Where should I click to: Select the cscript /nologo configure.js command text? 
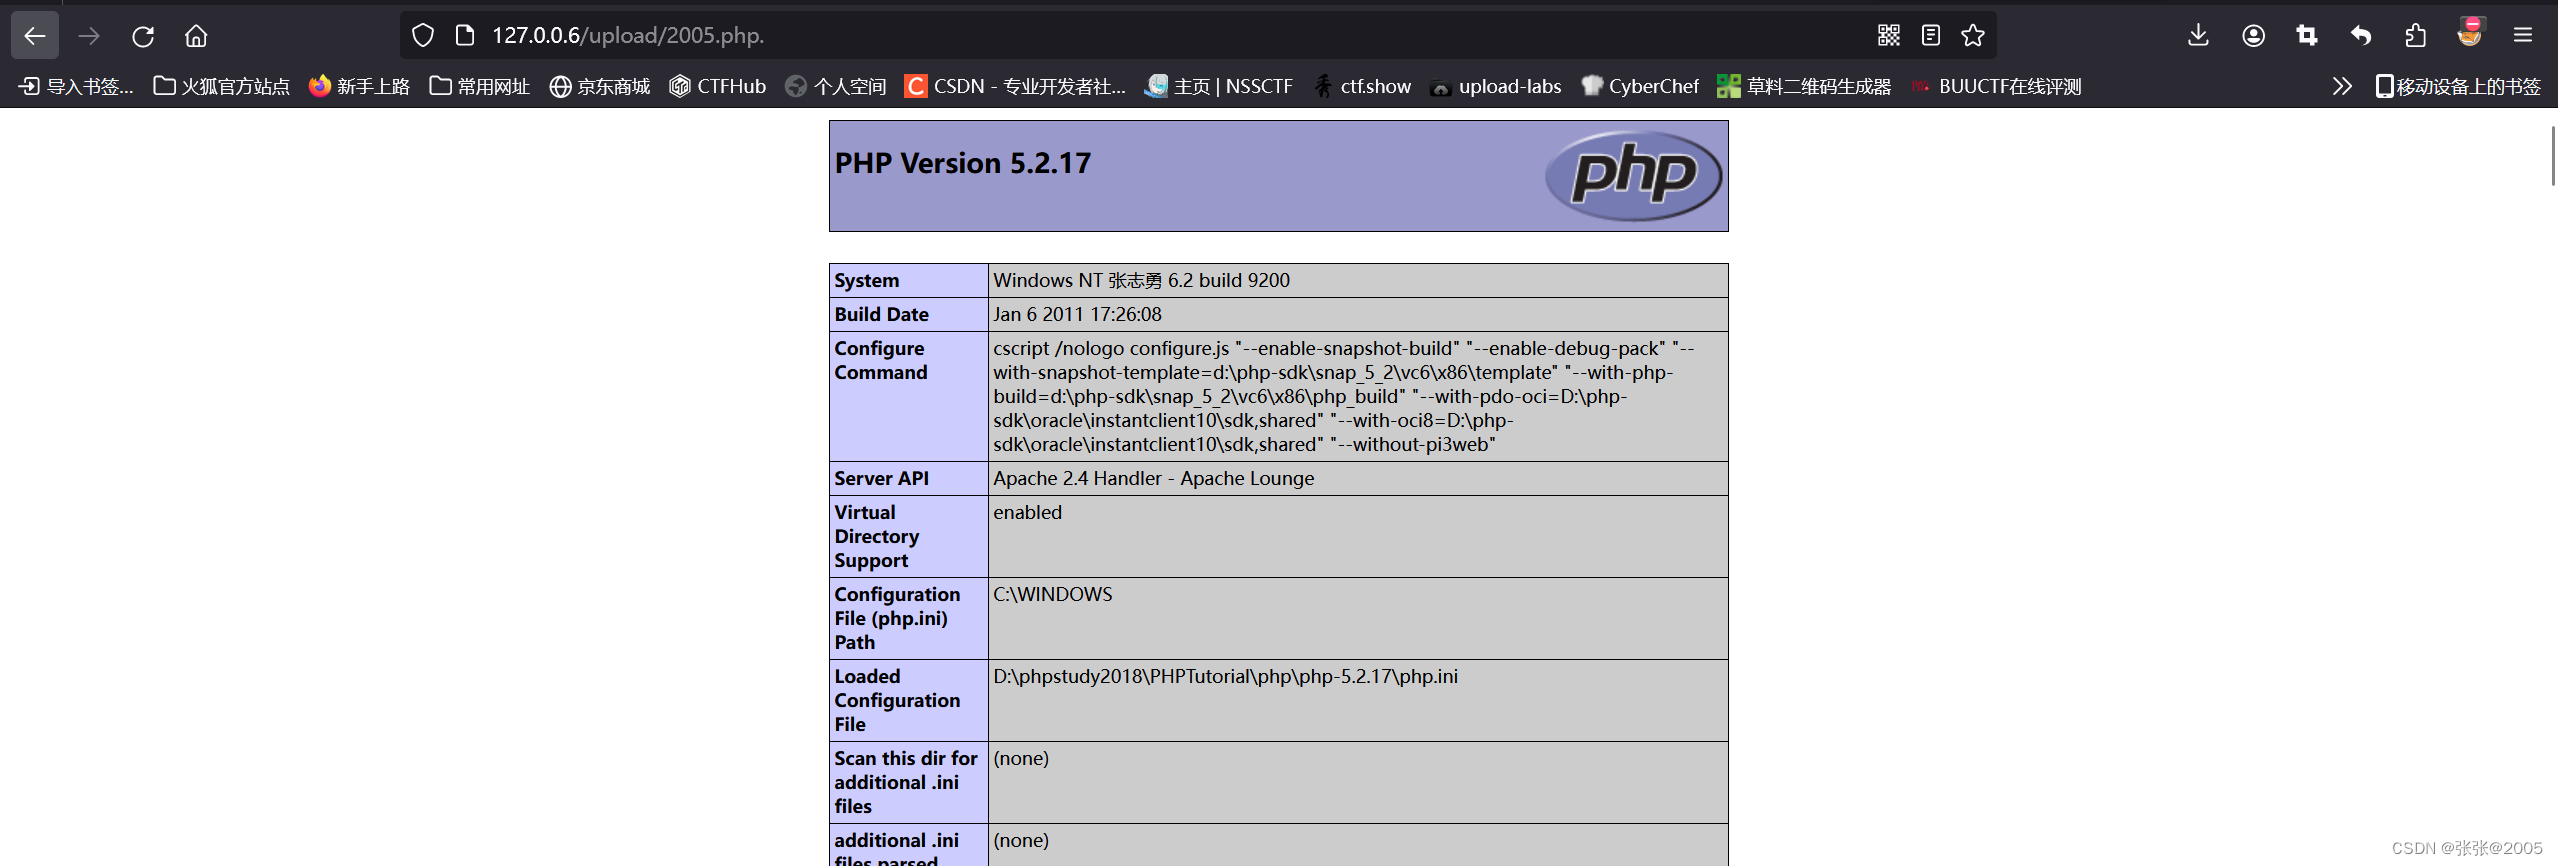(x=1343, y=397)
